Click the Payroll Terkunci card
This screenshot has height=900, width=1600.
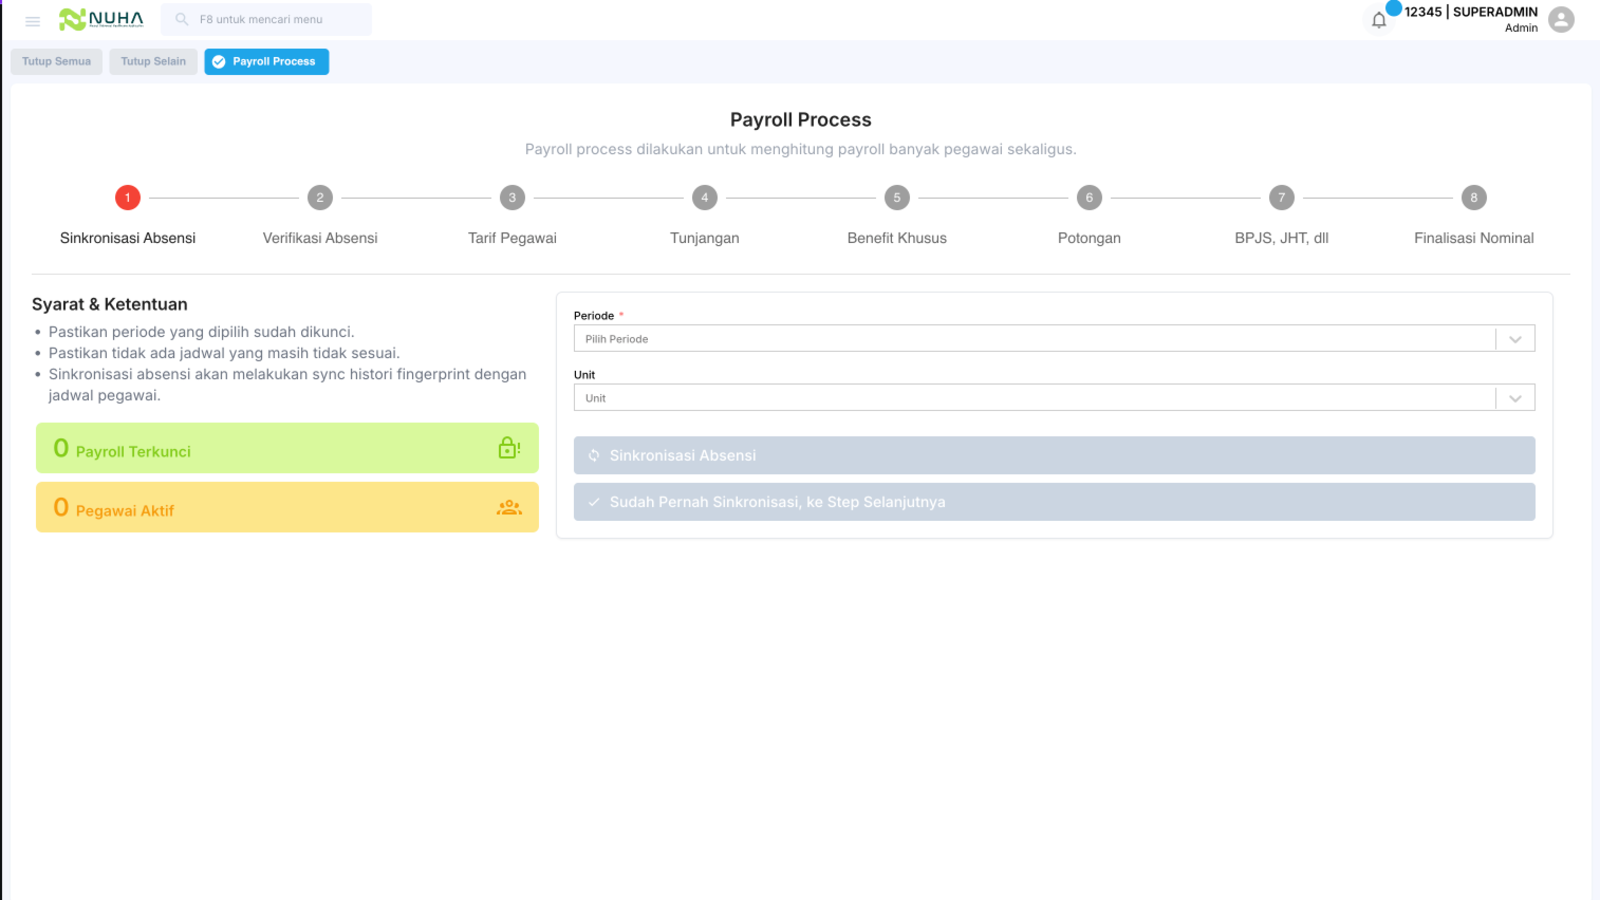[x=287, y=448]
